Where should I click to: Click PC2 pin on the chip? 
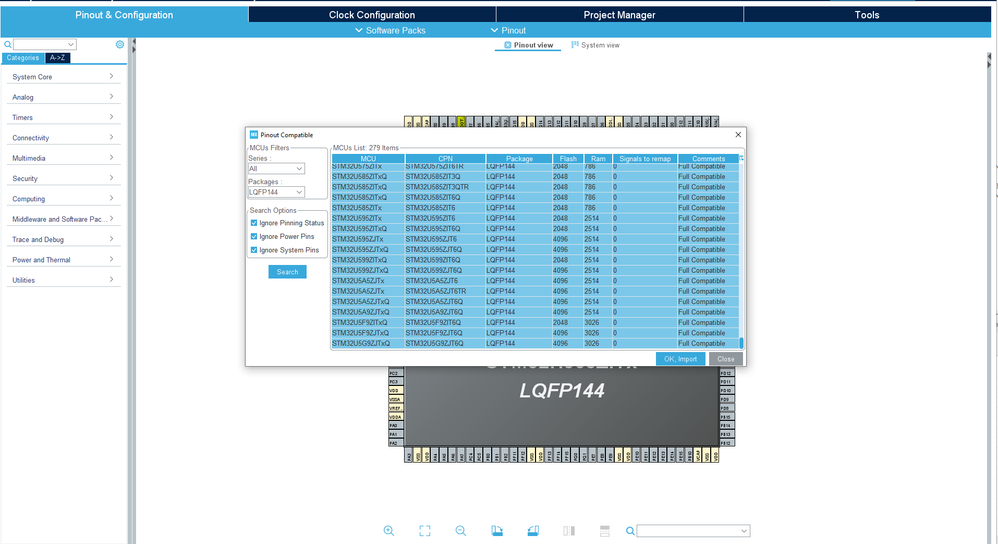(x=395, y=373)
